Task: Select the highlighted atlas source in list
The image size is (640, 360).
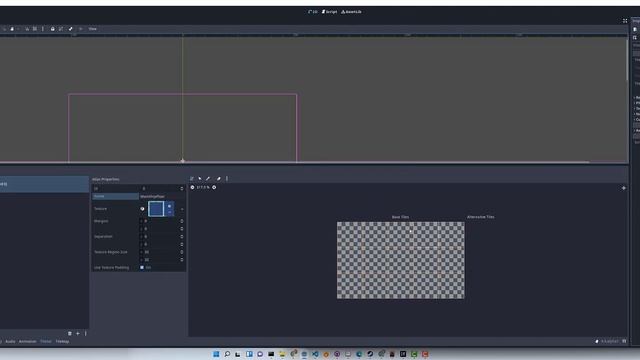Action: pos(44,184)
